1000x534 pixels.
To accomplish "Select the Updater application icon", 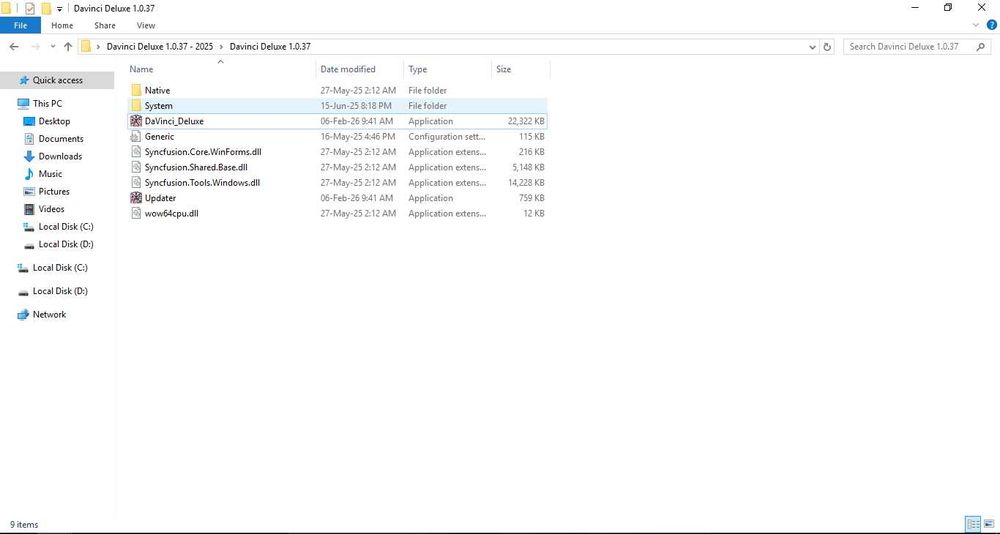I will pos(136,198).
